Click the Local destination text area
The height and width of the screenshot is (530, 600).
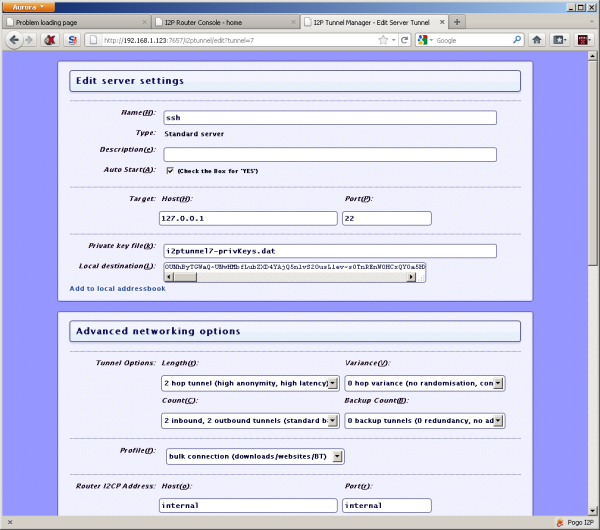[294, 267]
